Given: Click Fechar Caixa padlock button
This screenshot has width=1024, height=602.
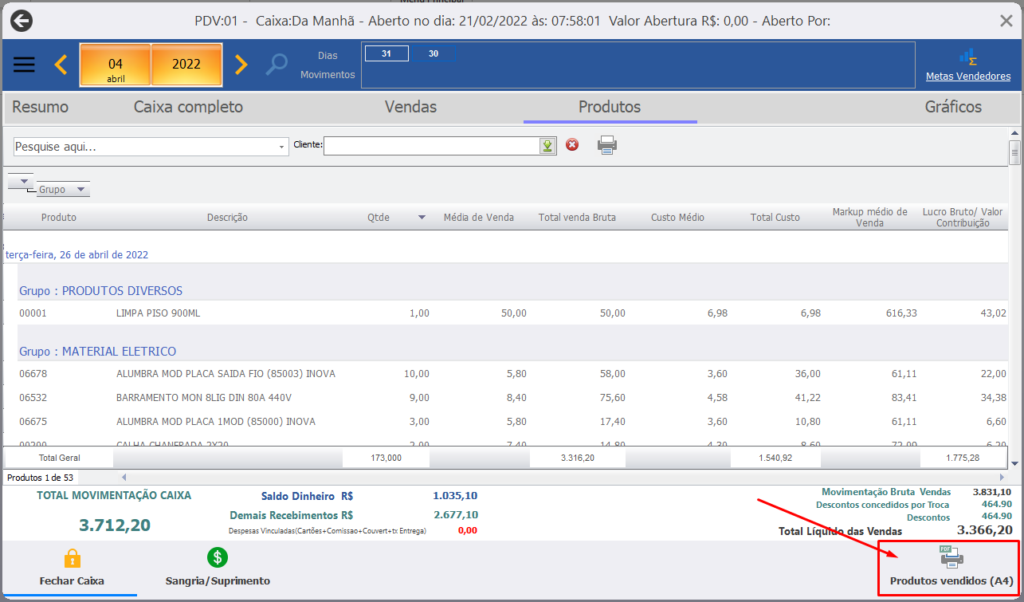Looking at the screenshot, I should tap(72, 567).
